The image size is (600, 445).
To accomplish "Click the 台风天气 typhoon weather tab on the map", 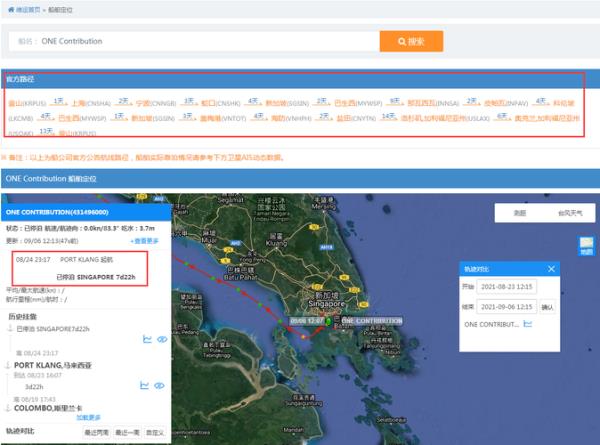I will point(570,213).
